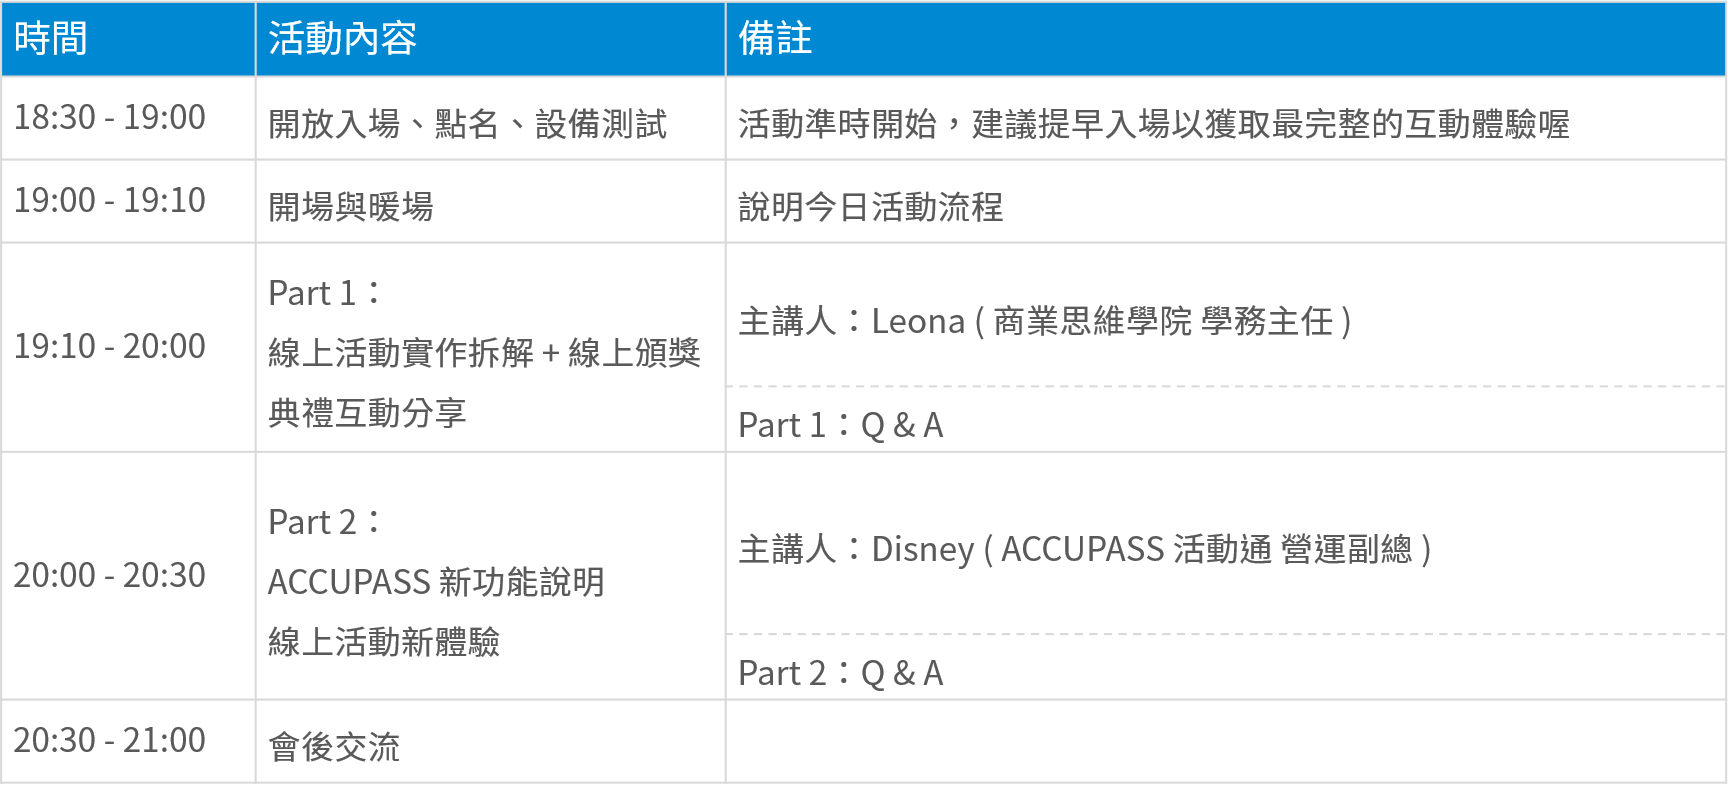Click the Part 1:Q & A row
1729x789 pixels.
(x=840, y=425)
